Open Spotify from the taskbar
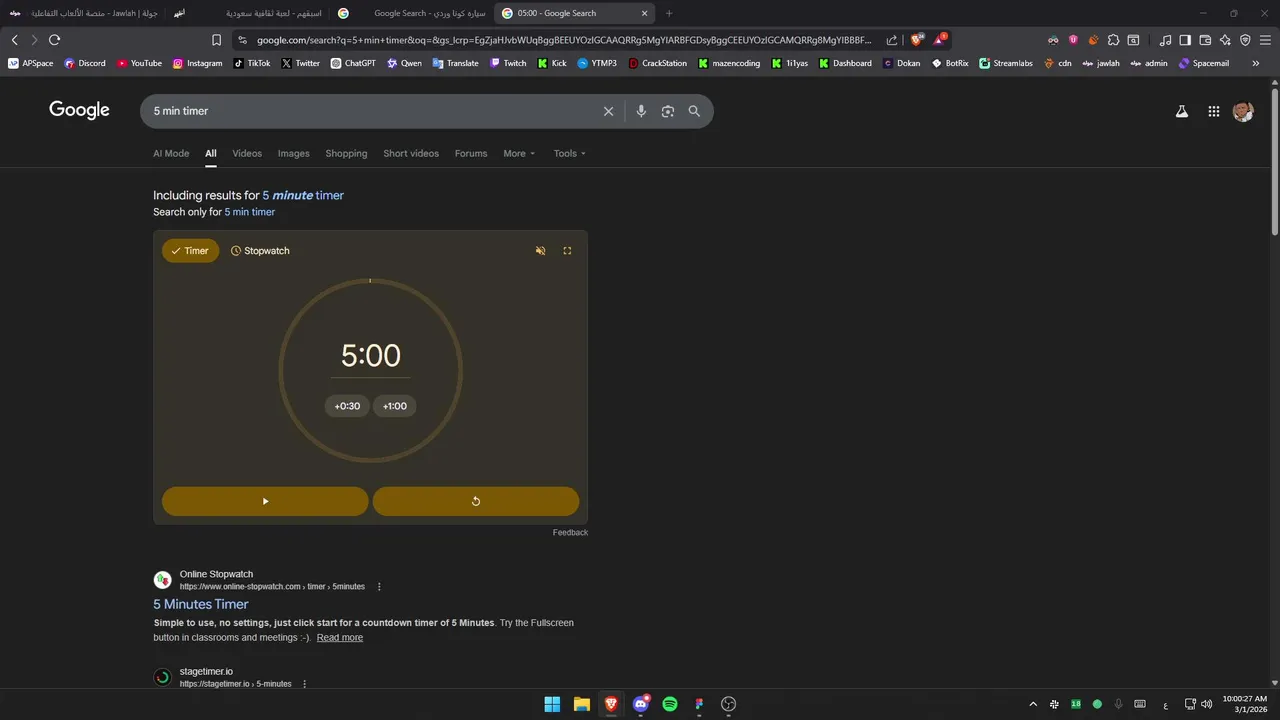This screenshot has height=720, width=1280. tap(670, 704)
